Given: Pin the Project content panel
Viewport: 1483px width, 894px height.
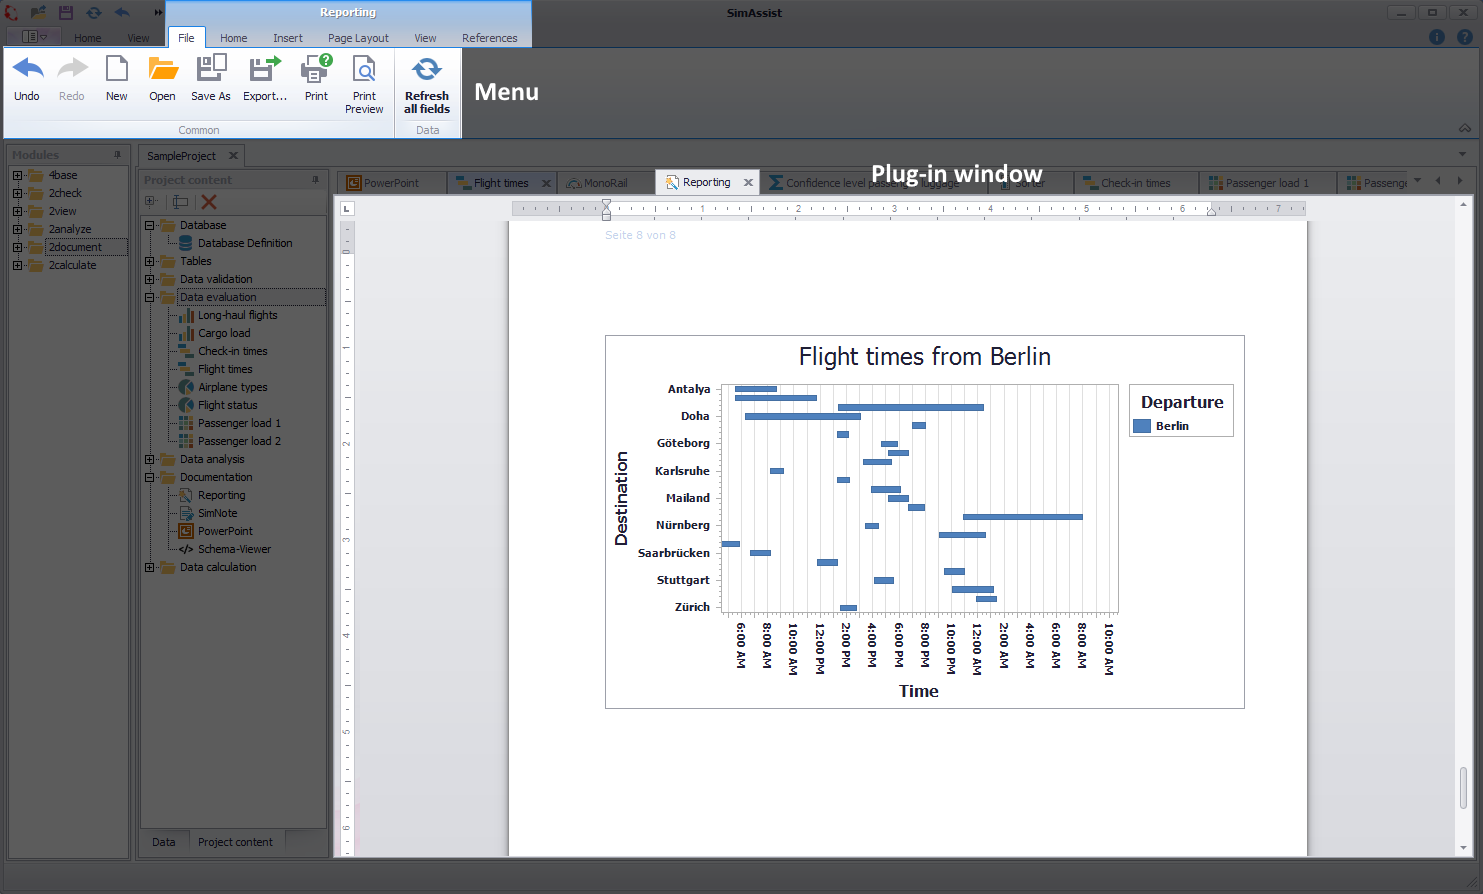Looking at the screenshot, I should [x=316, y=180].
